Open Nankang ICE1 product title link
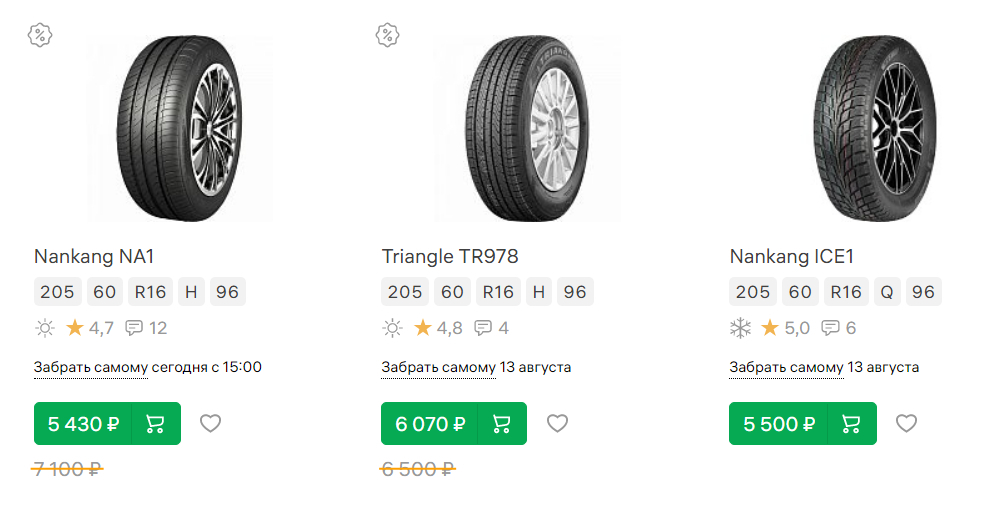The height and width of the screenshot is (505, 990). (792, 257)
